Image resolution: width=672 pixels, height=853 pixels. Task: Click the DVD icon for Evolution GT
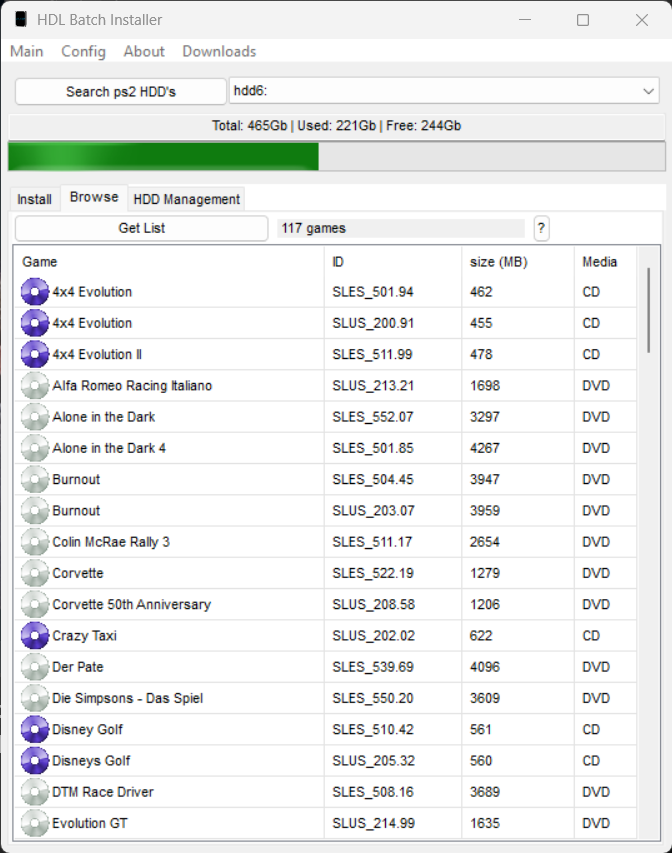click(35, 824)
